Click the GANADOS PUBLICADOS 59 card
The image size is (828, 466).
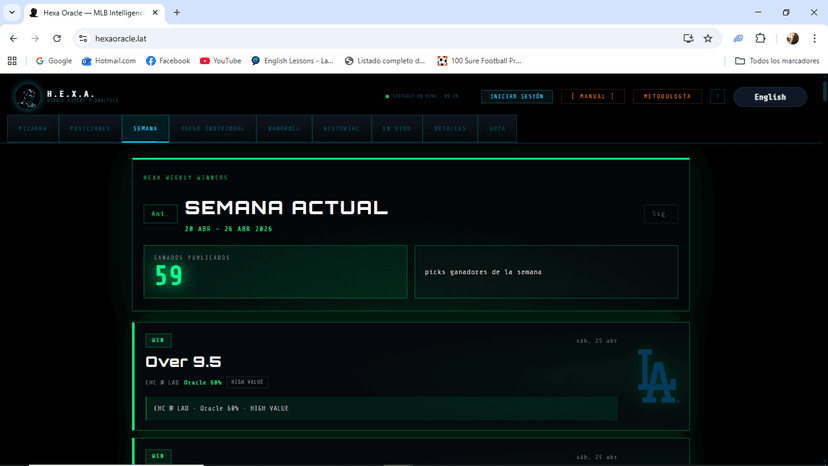(275, 272)
